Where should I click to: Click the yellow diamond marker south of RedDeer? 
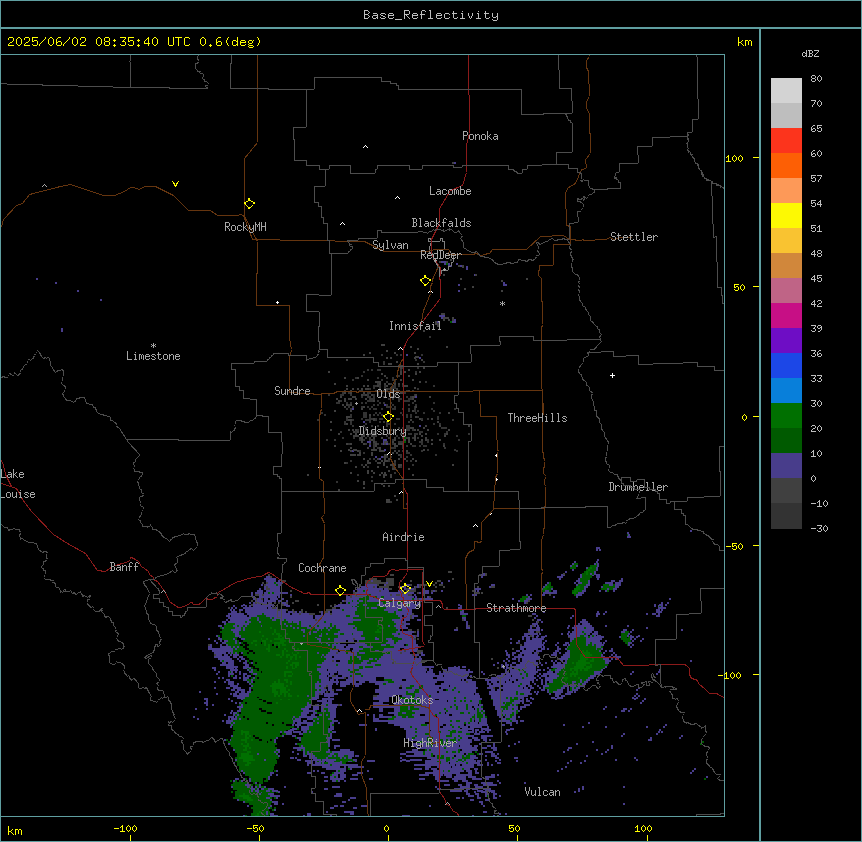click(x=425, y=281)
